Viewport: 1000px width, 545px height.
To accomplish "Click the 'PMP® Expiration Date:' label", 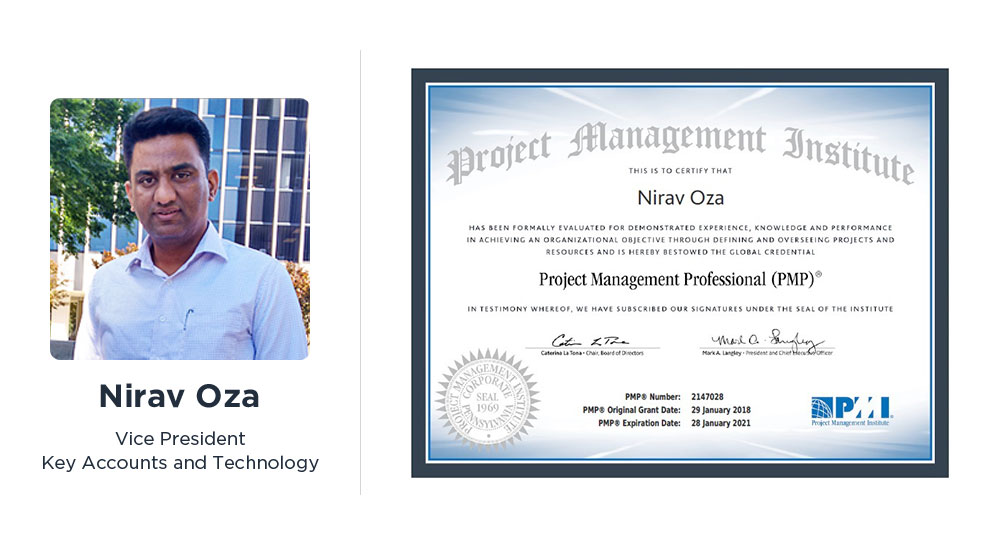I will coord(639,423).
